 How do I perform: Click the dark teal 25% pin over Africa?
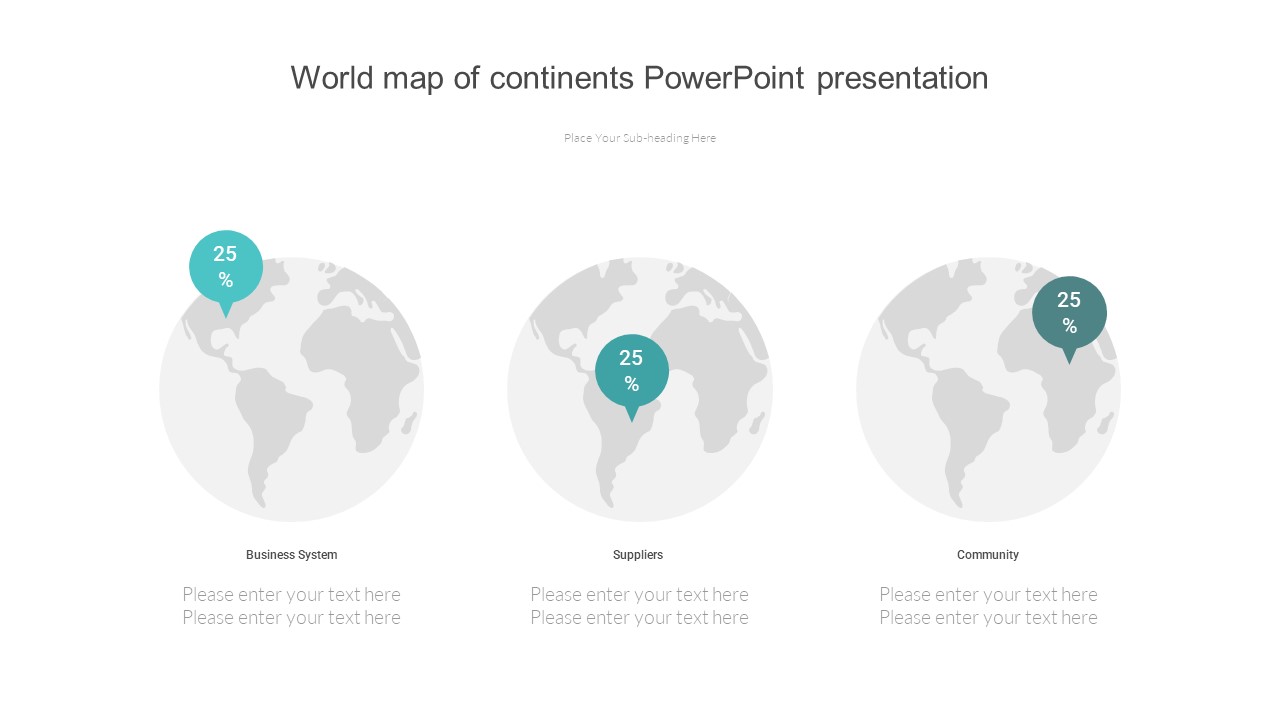pos(1069,312)
